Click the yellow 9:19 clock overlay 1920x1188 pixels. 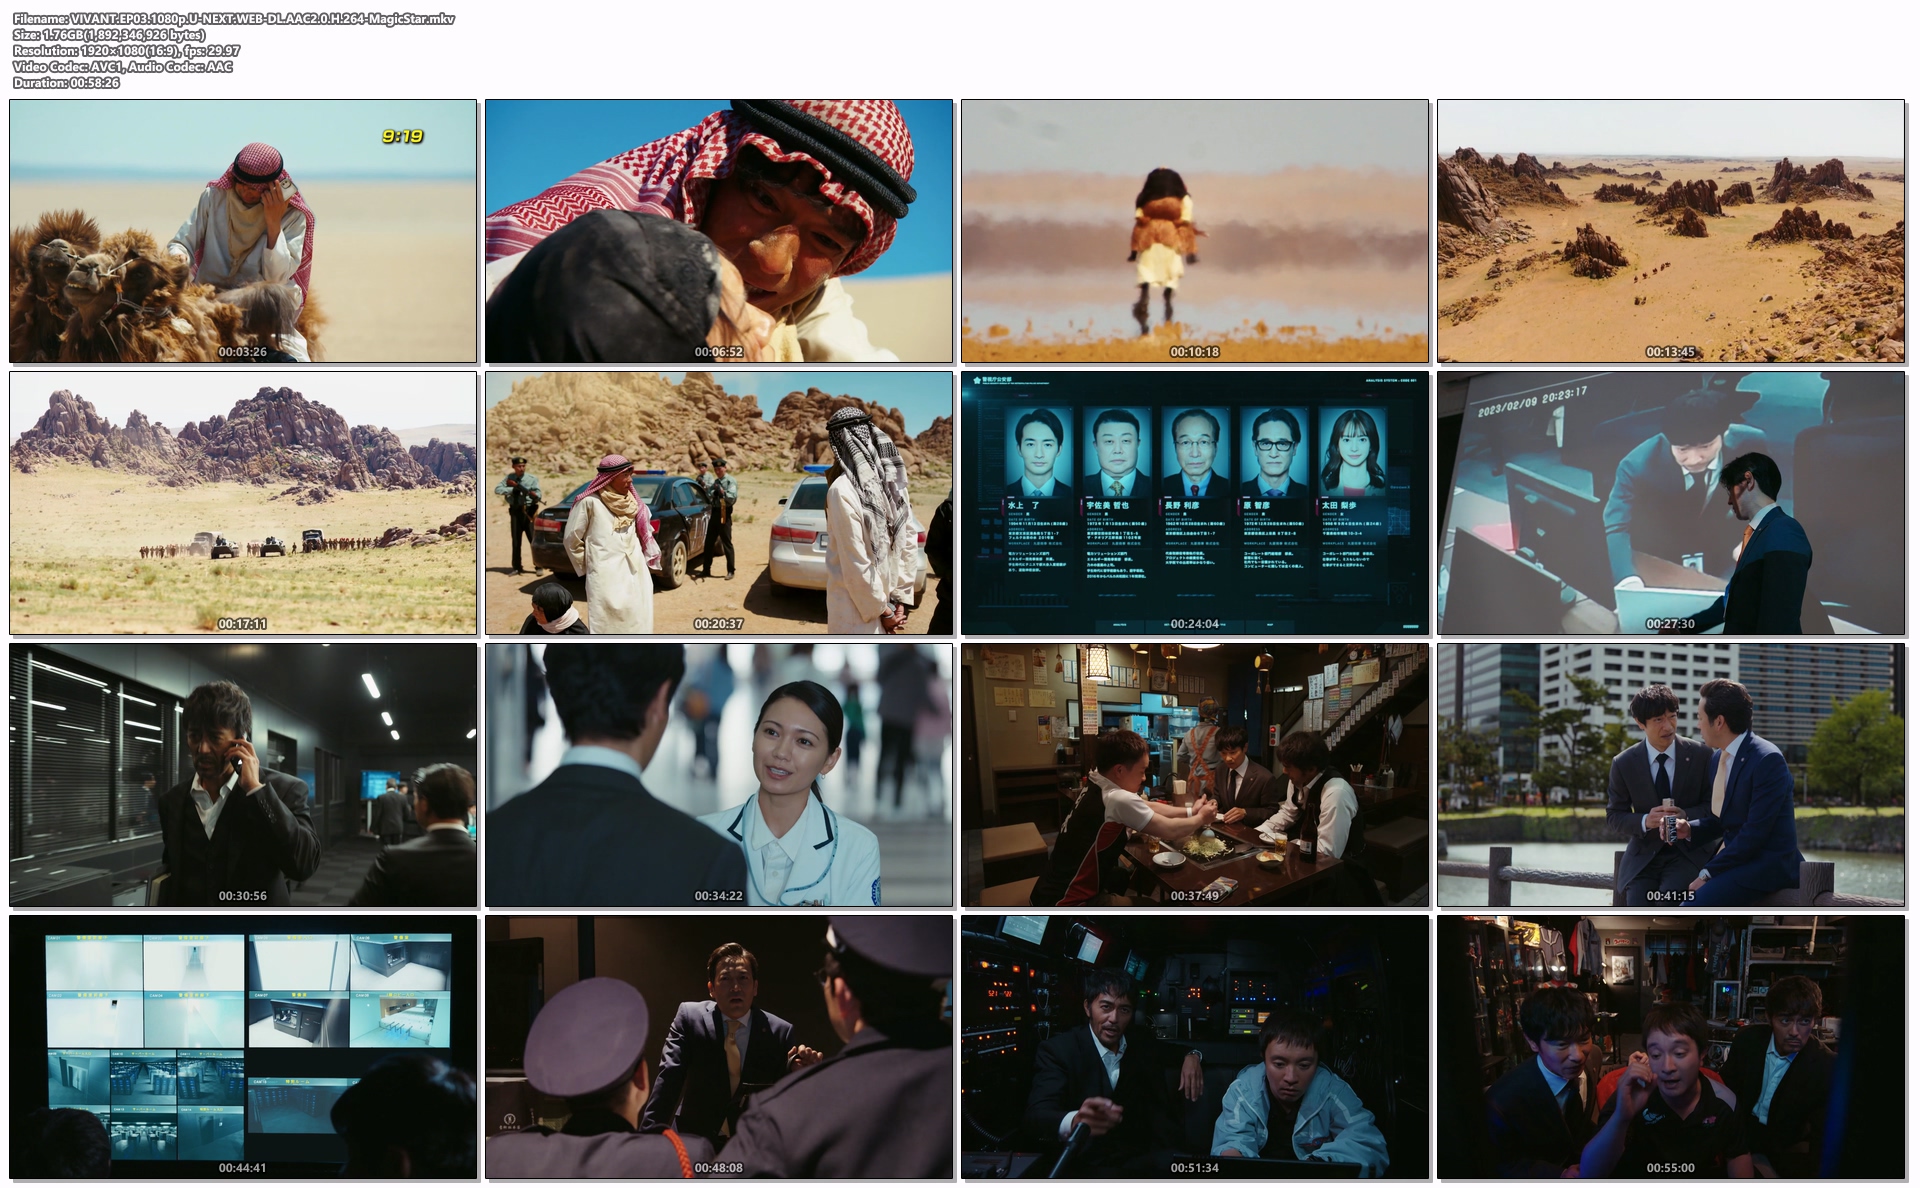(x=402, y=136)
